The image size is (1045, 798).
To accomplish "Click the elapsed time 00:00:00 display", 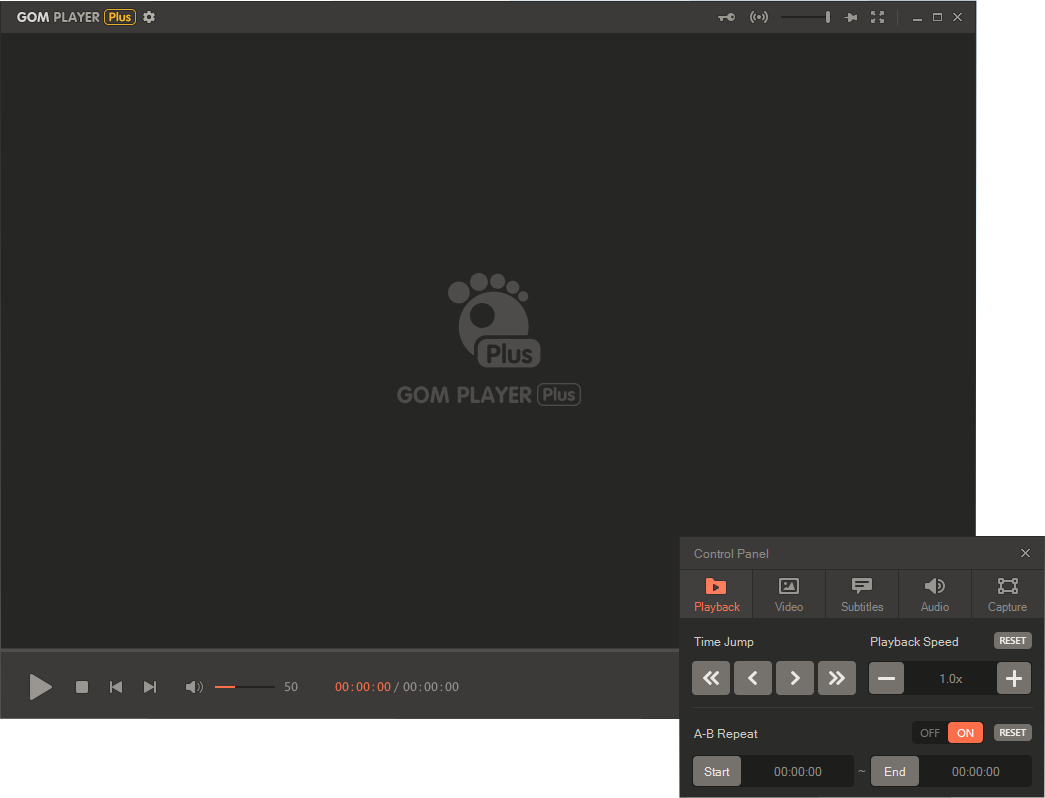I will (x=363, y=687).
